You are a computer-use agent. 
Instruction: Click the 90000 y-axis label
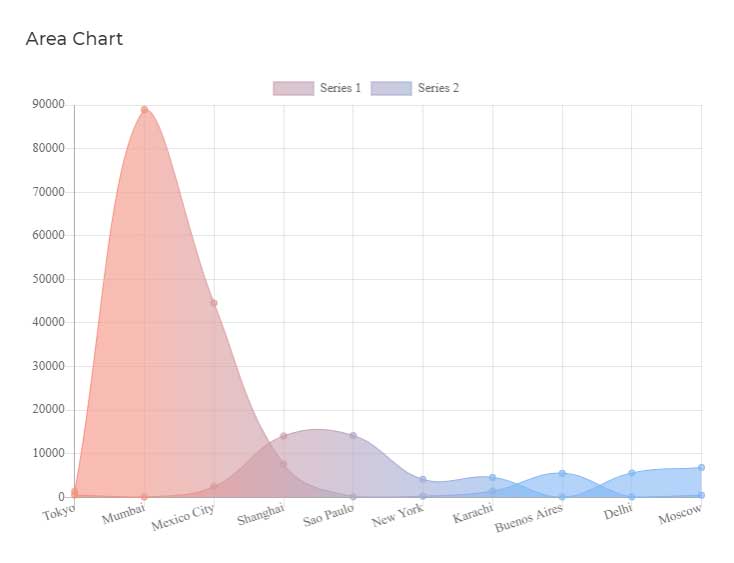pos(48,104)
